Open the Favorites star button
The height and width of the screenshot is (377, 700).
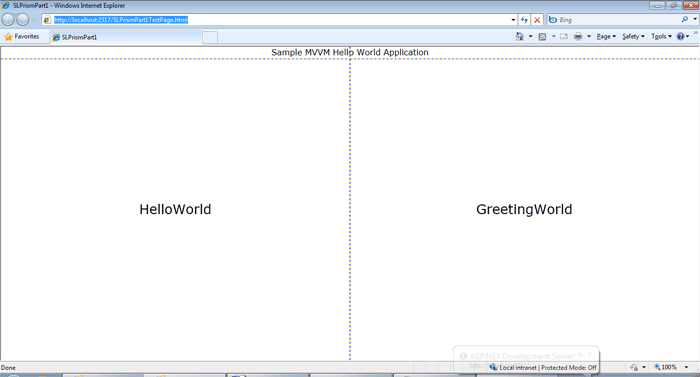(22, 37)
